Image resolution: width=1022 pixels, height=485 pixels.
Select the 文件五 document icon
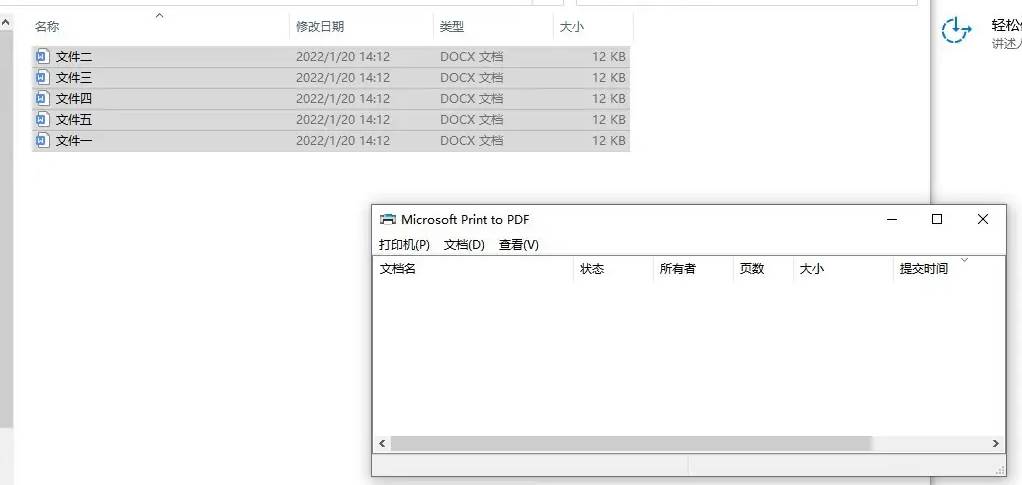tap(42, 120)
